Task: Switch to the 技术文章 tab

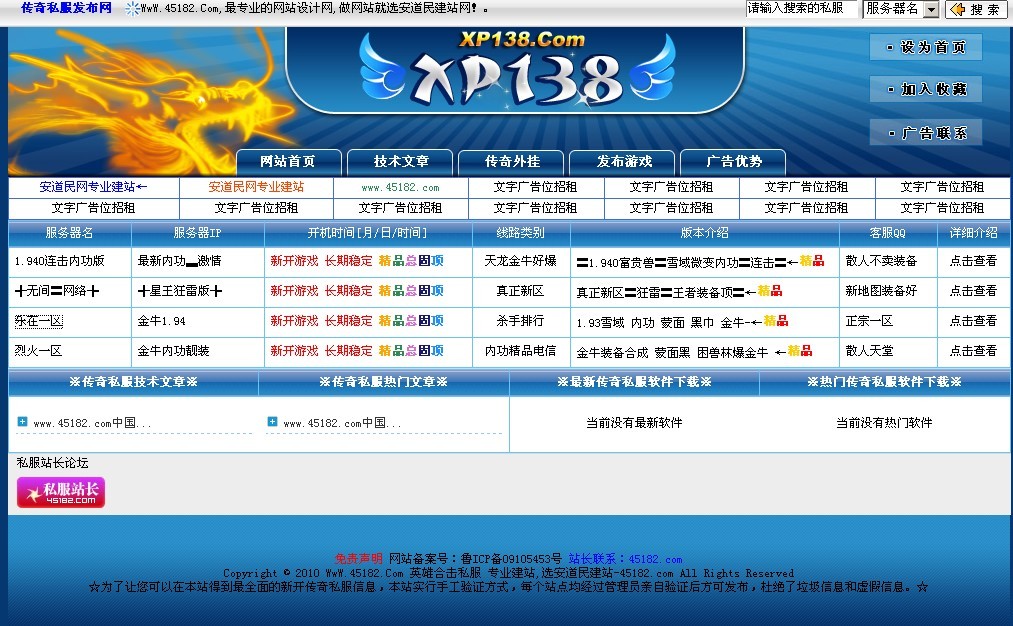Action: click(x=401, y=162)
